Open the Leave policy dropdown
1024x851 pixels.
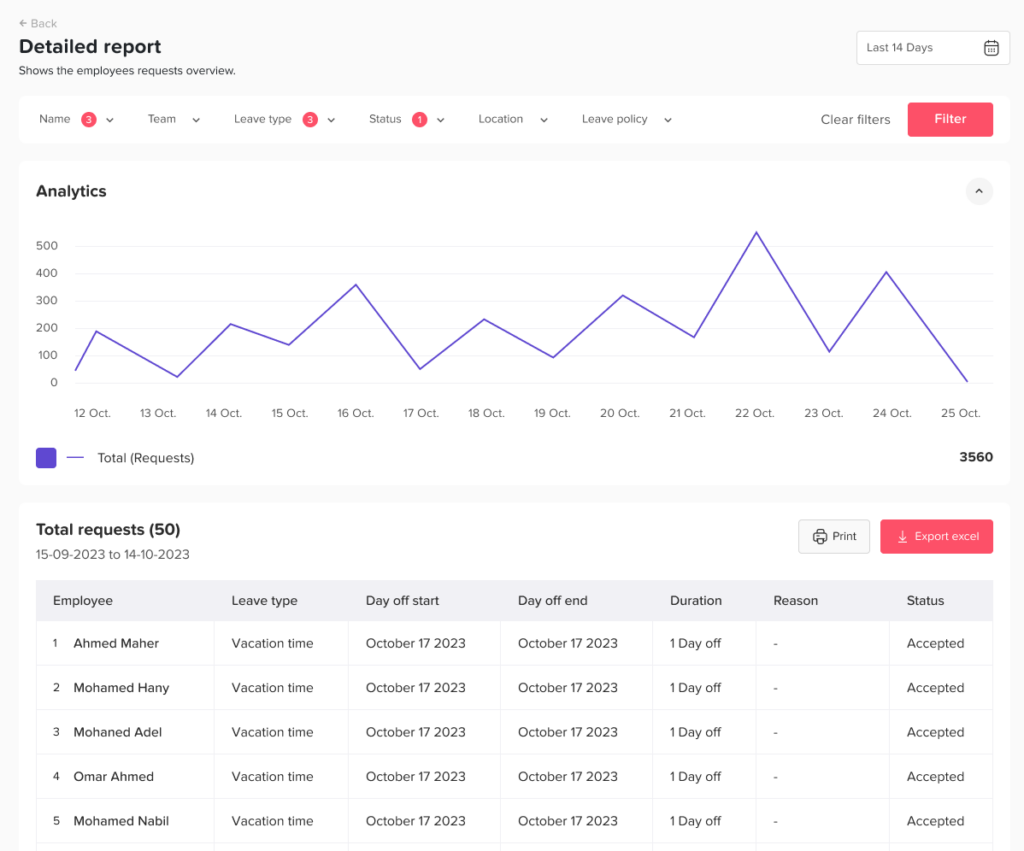(626, 120)
